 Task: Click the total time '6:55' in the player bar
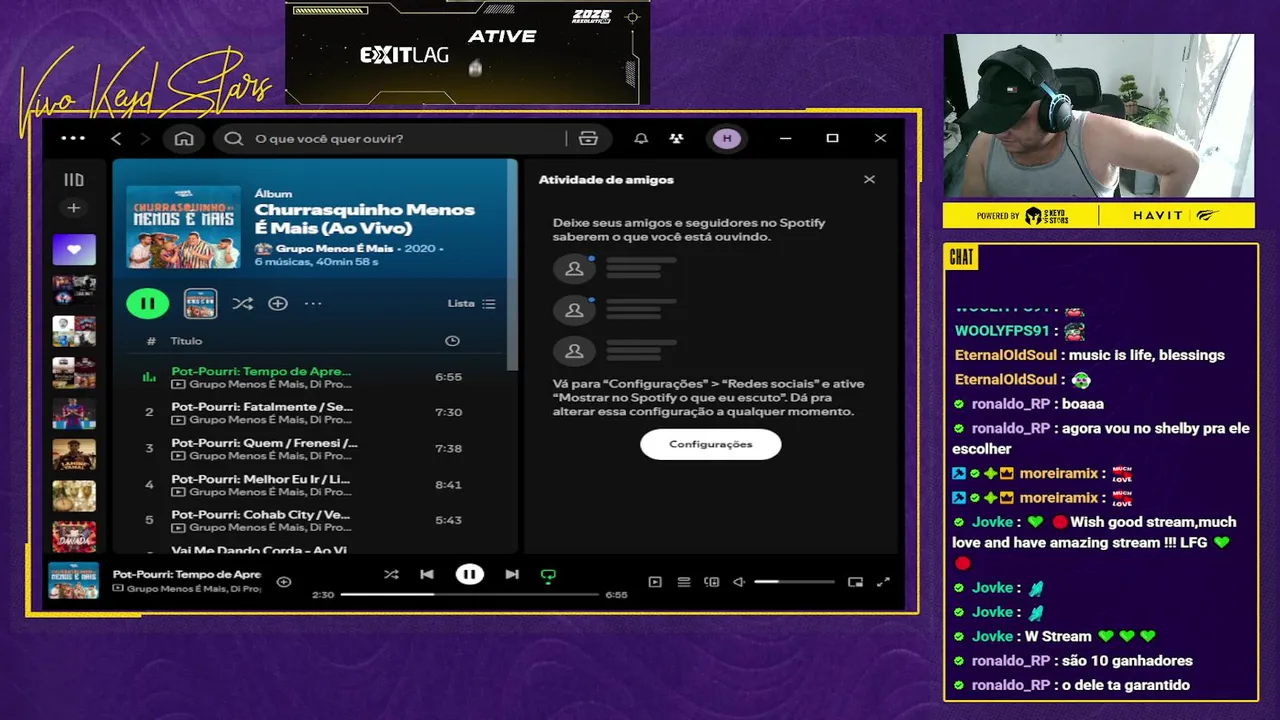[616, 595]
